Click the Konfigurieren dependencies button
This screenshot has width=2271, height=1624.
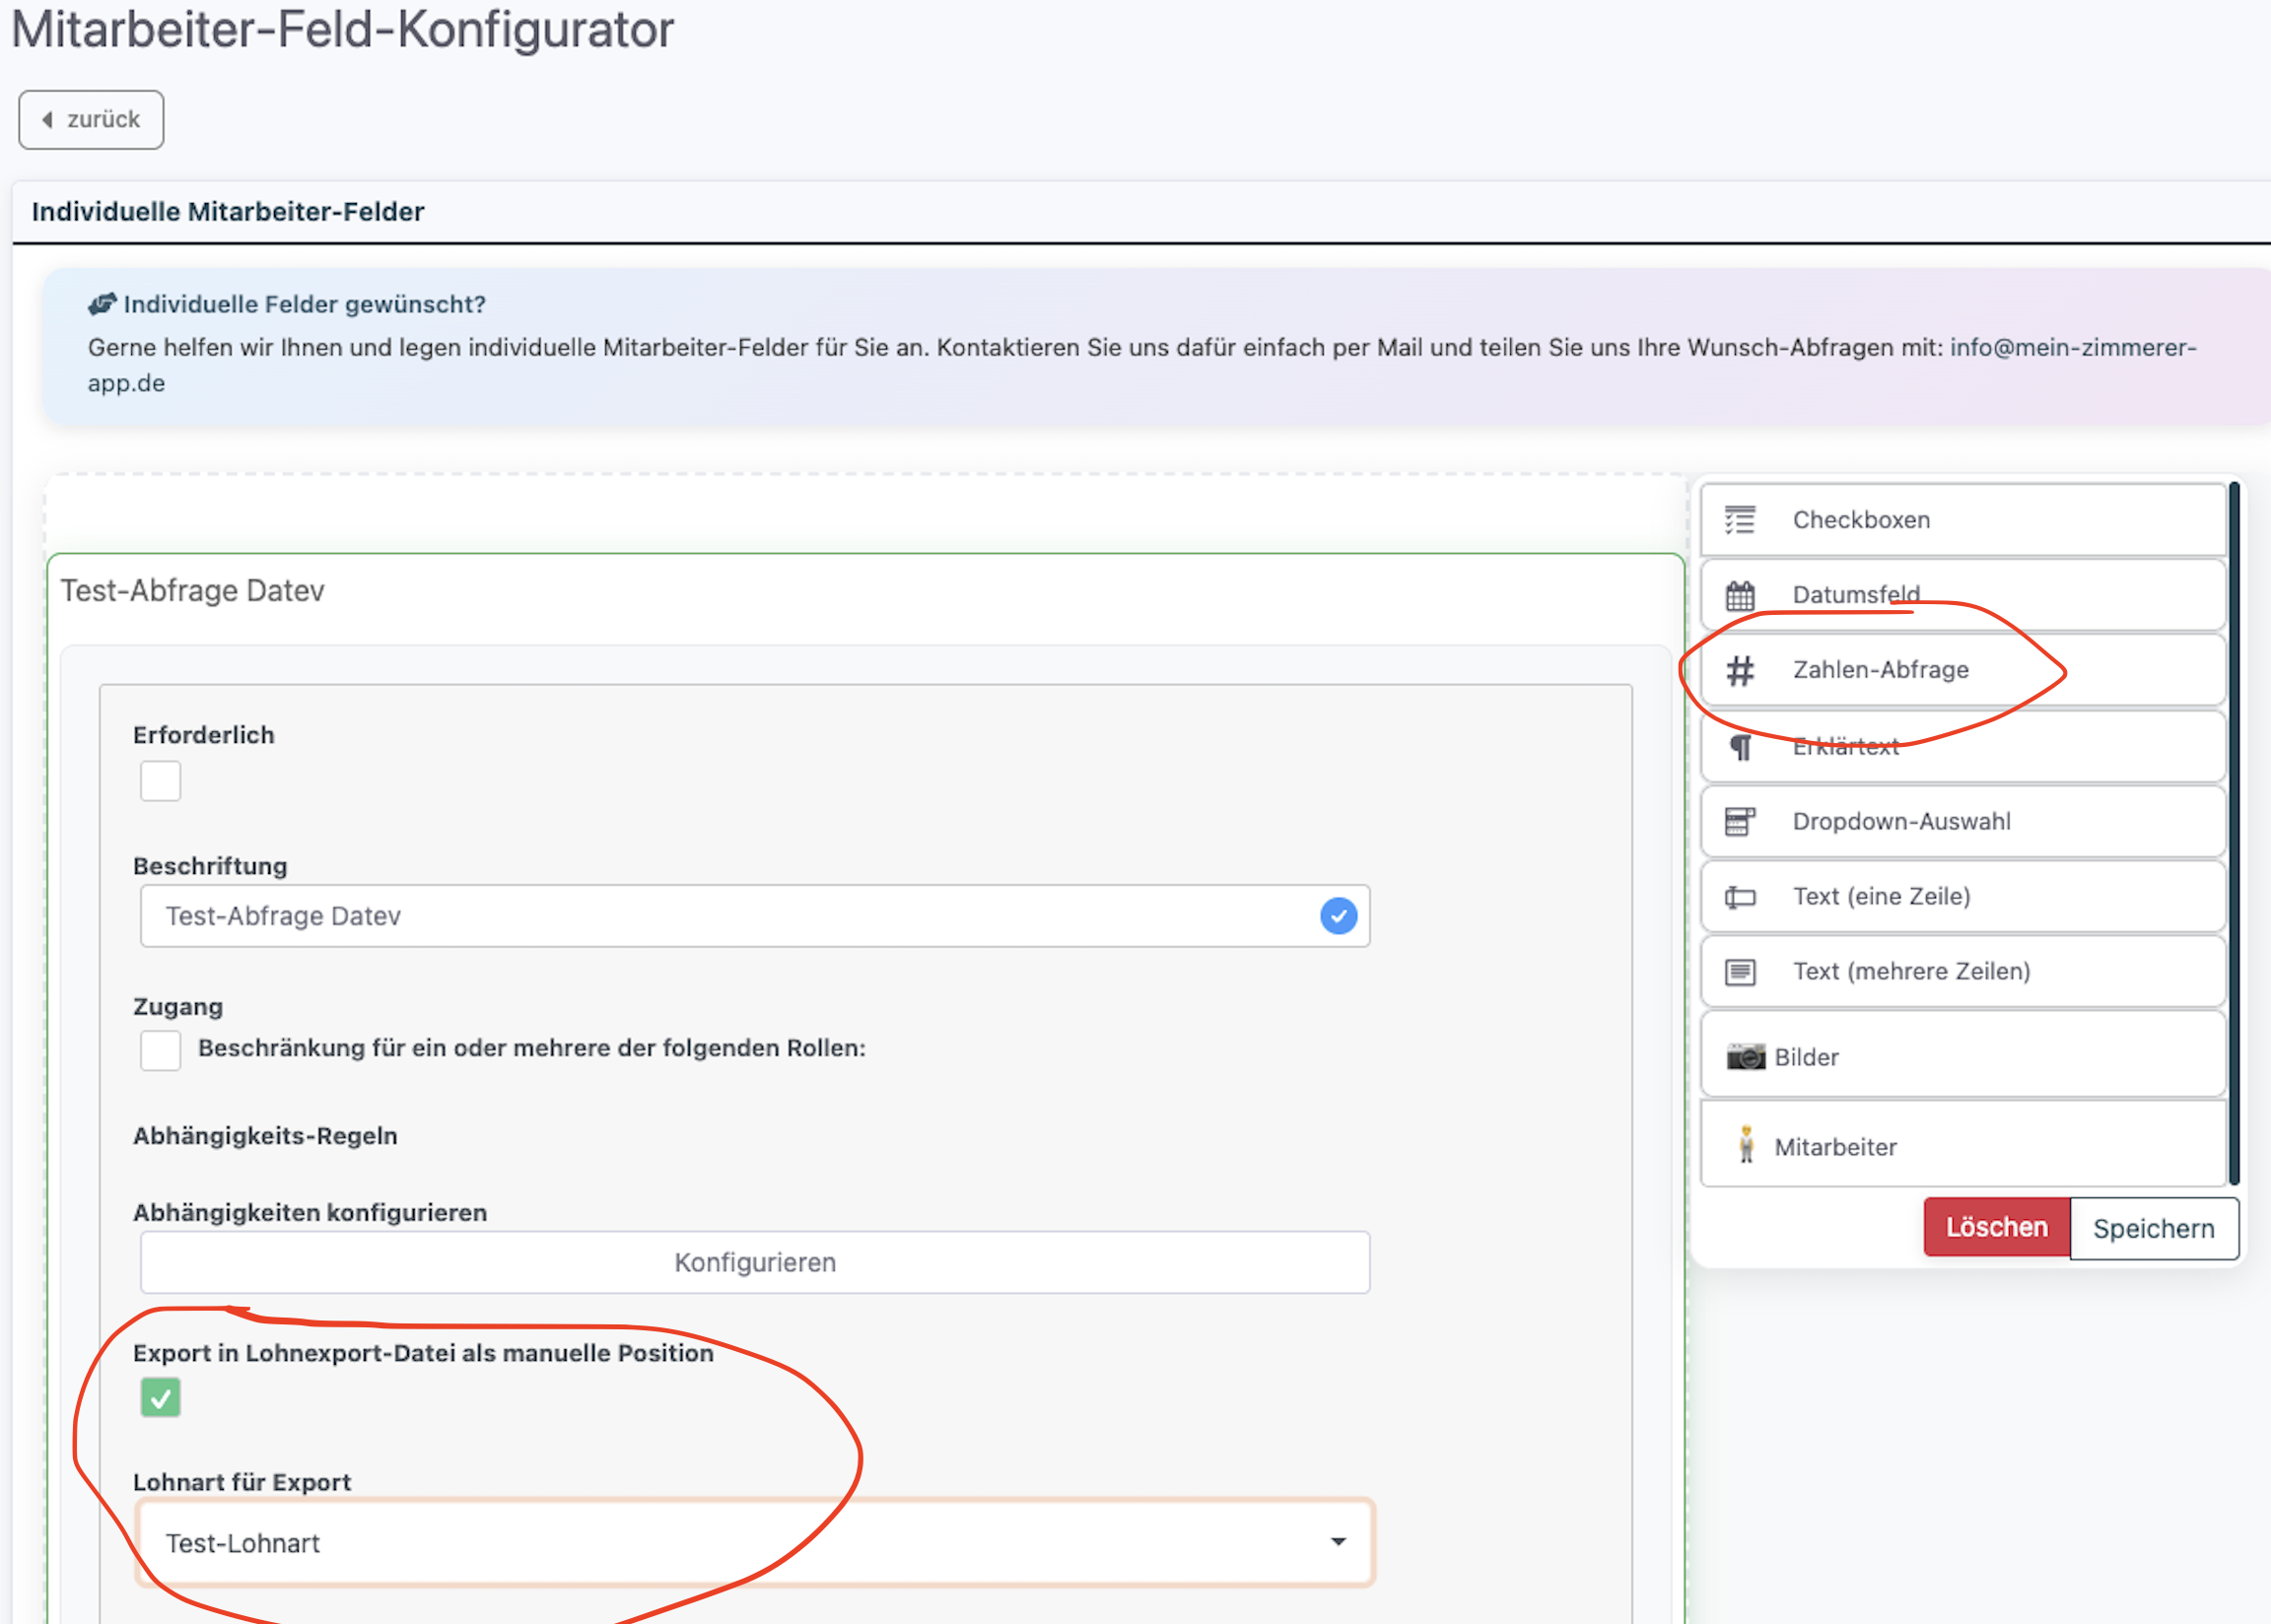pyautogui.click(x=754, y=1263)
